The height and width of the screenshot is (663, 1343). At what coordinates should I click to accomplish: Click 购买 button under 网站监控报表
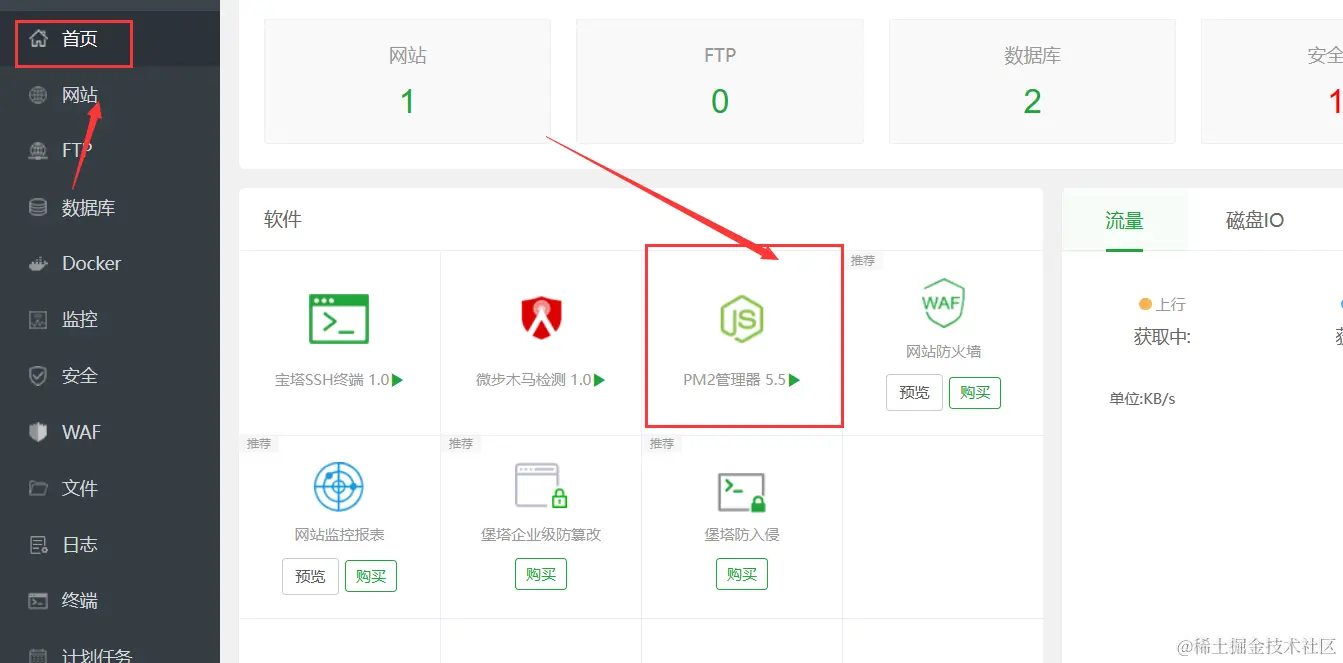pos(371,576)
